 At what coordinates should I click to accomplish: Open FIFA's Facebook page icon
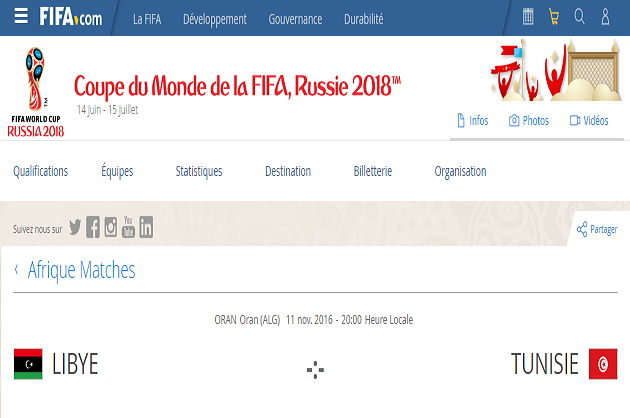click(x=93, y=227)
